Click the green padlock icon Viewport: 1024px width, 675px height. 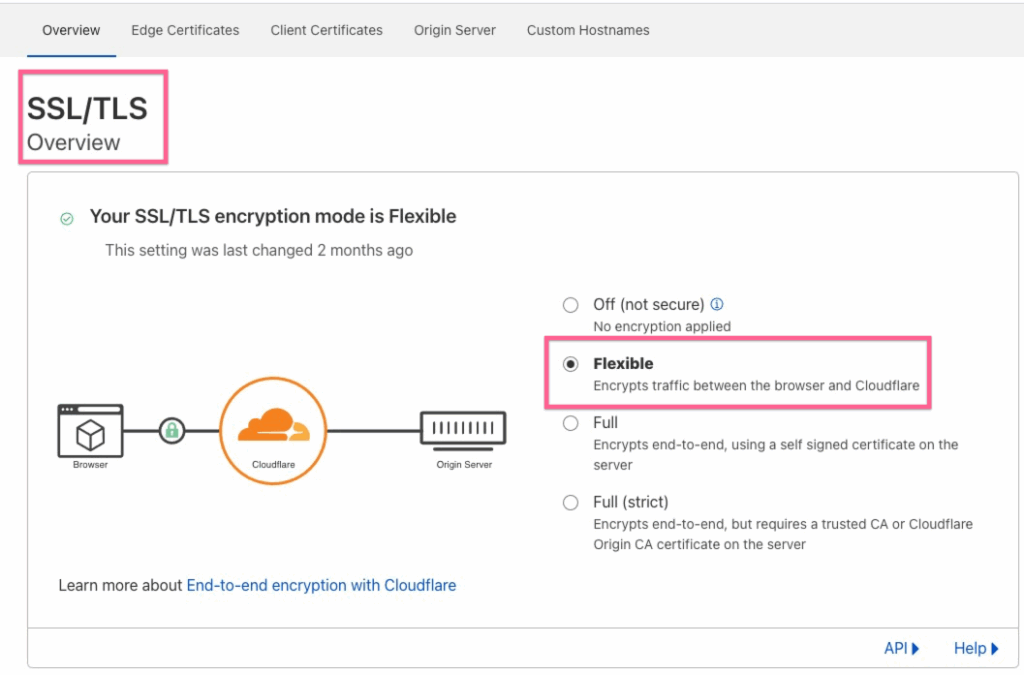(172, 431)
